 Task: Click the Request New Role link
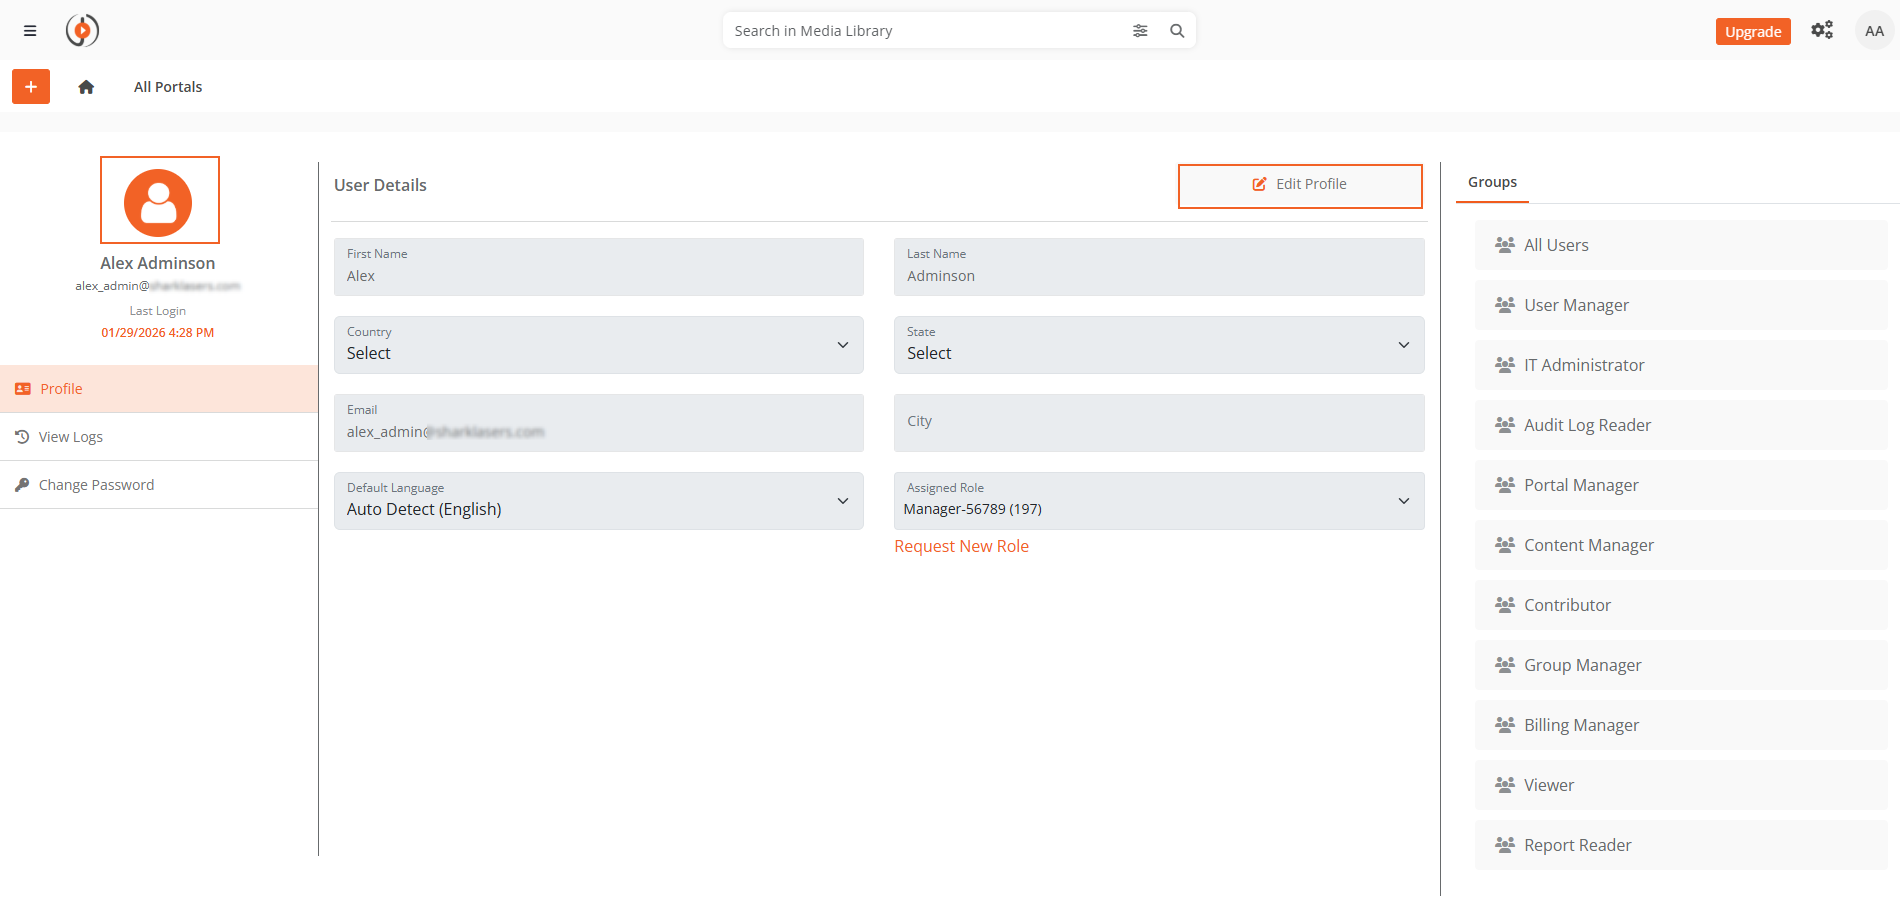[961, 546]
